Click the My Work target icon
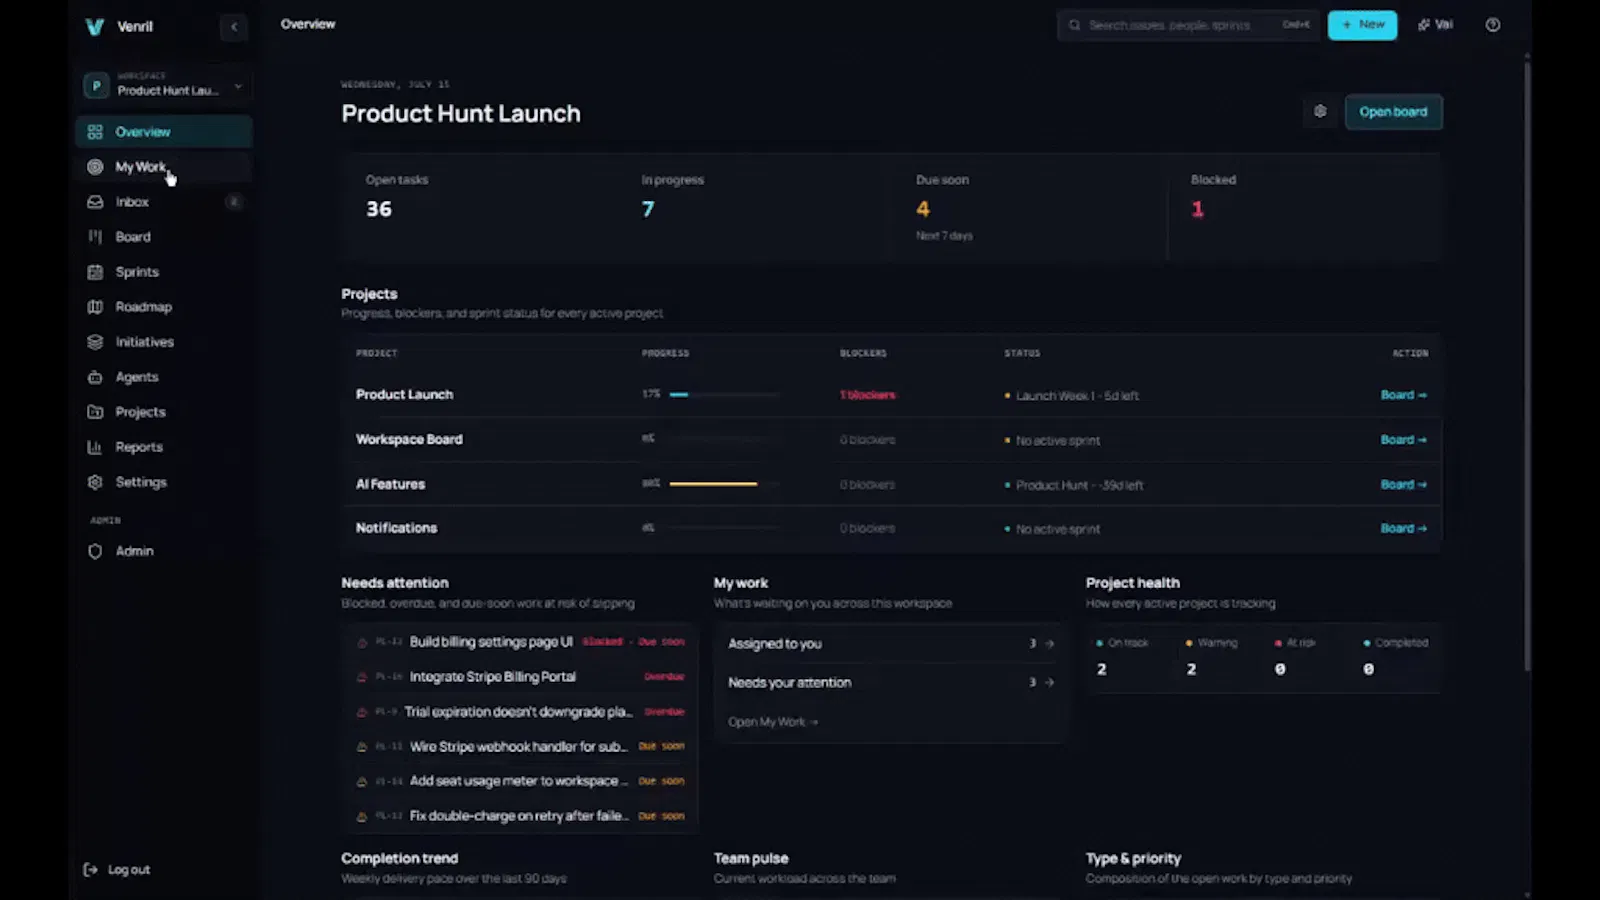This screenshot has height=900, width=1600. tap(95, 167)
